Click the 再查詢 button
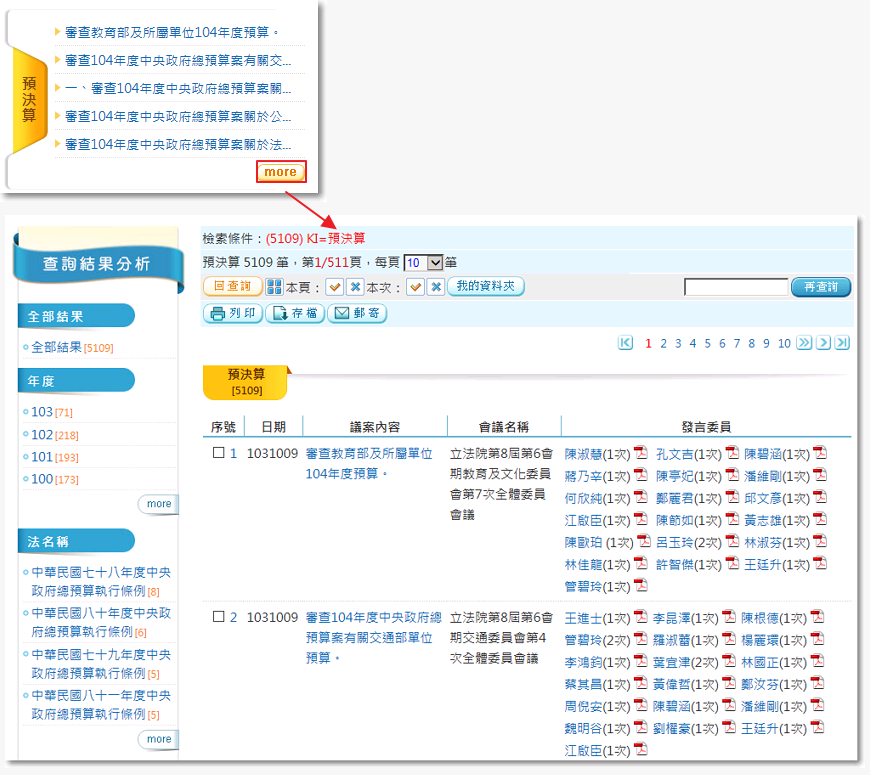The height and width of the screenshot is (775, 870). (820, 288)
